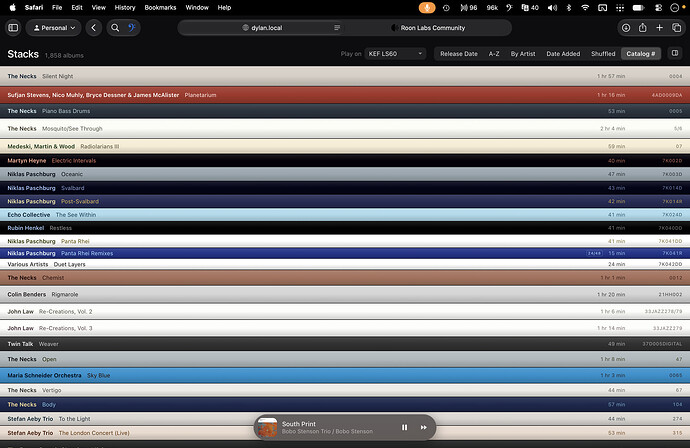Image resolution: width=690 pixels, height=448 pixels.
Task: Open Various Artists Duet Layers
Action: coord(345,264)
